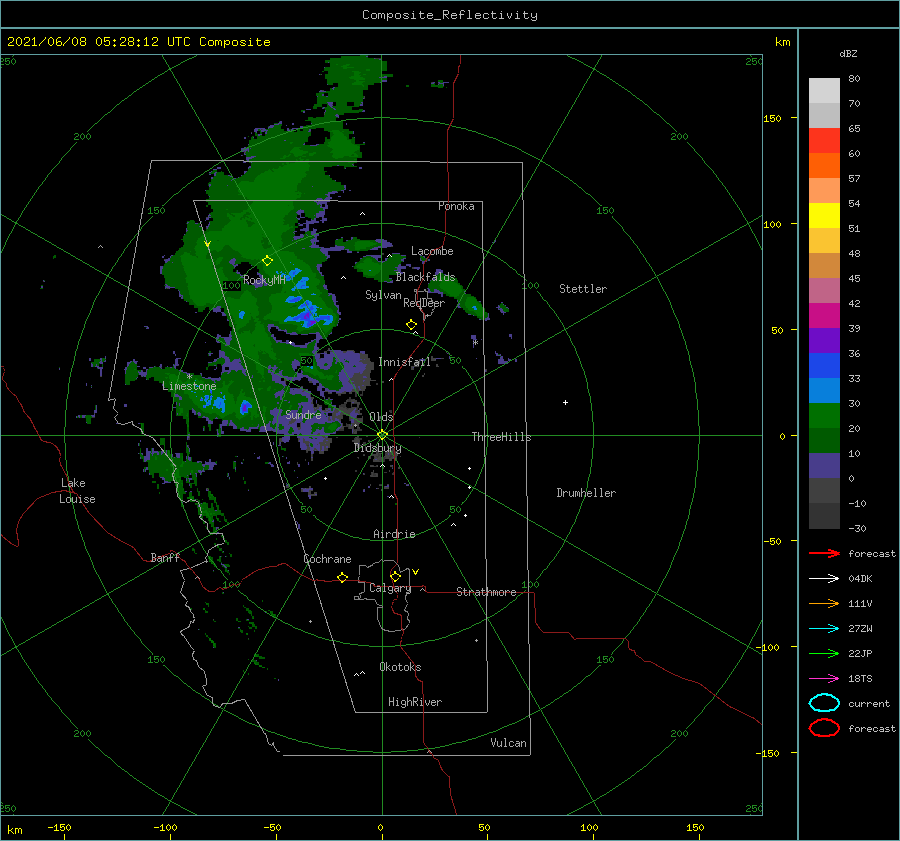Image resolution: width=900 pixels, height=841 pixels.
Task: Click the yellow radar center diamond at Olds
Action: pos(382,435)
